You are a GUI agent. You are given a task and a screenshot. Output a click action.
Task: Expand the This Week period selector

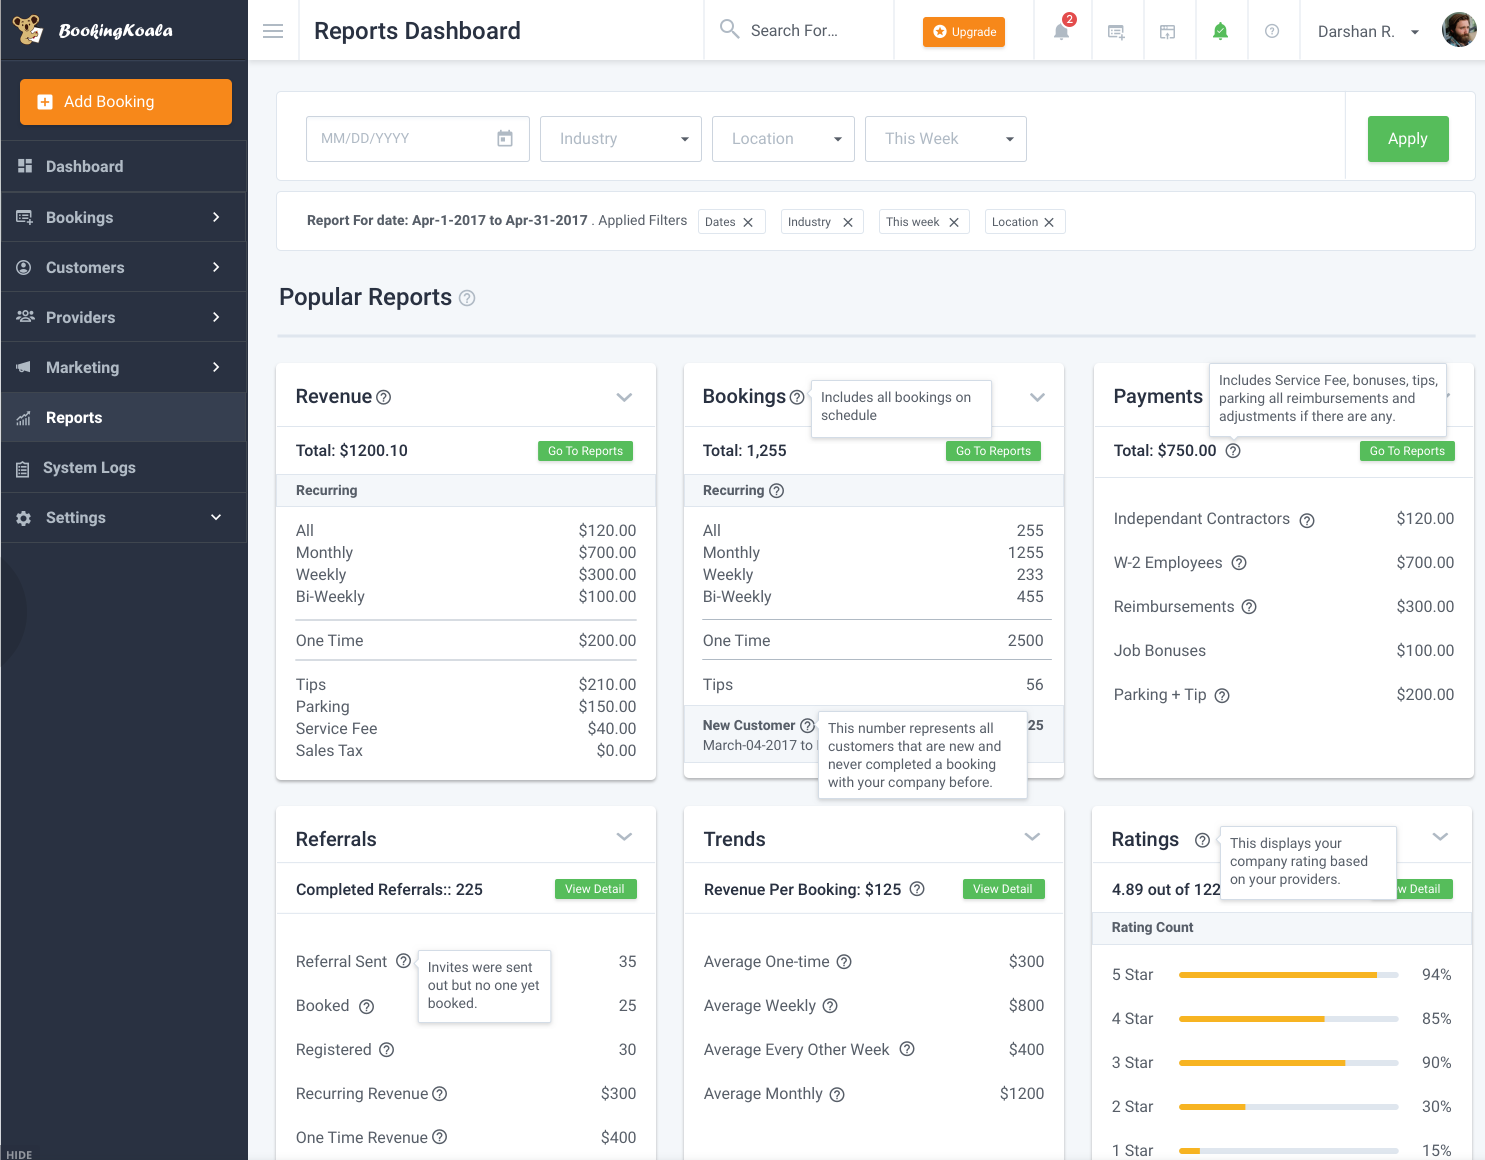click(x=944, y=138)
